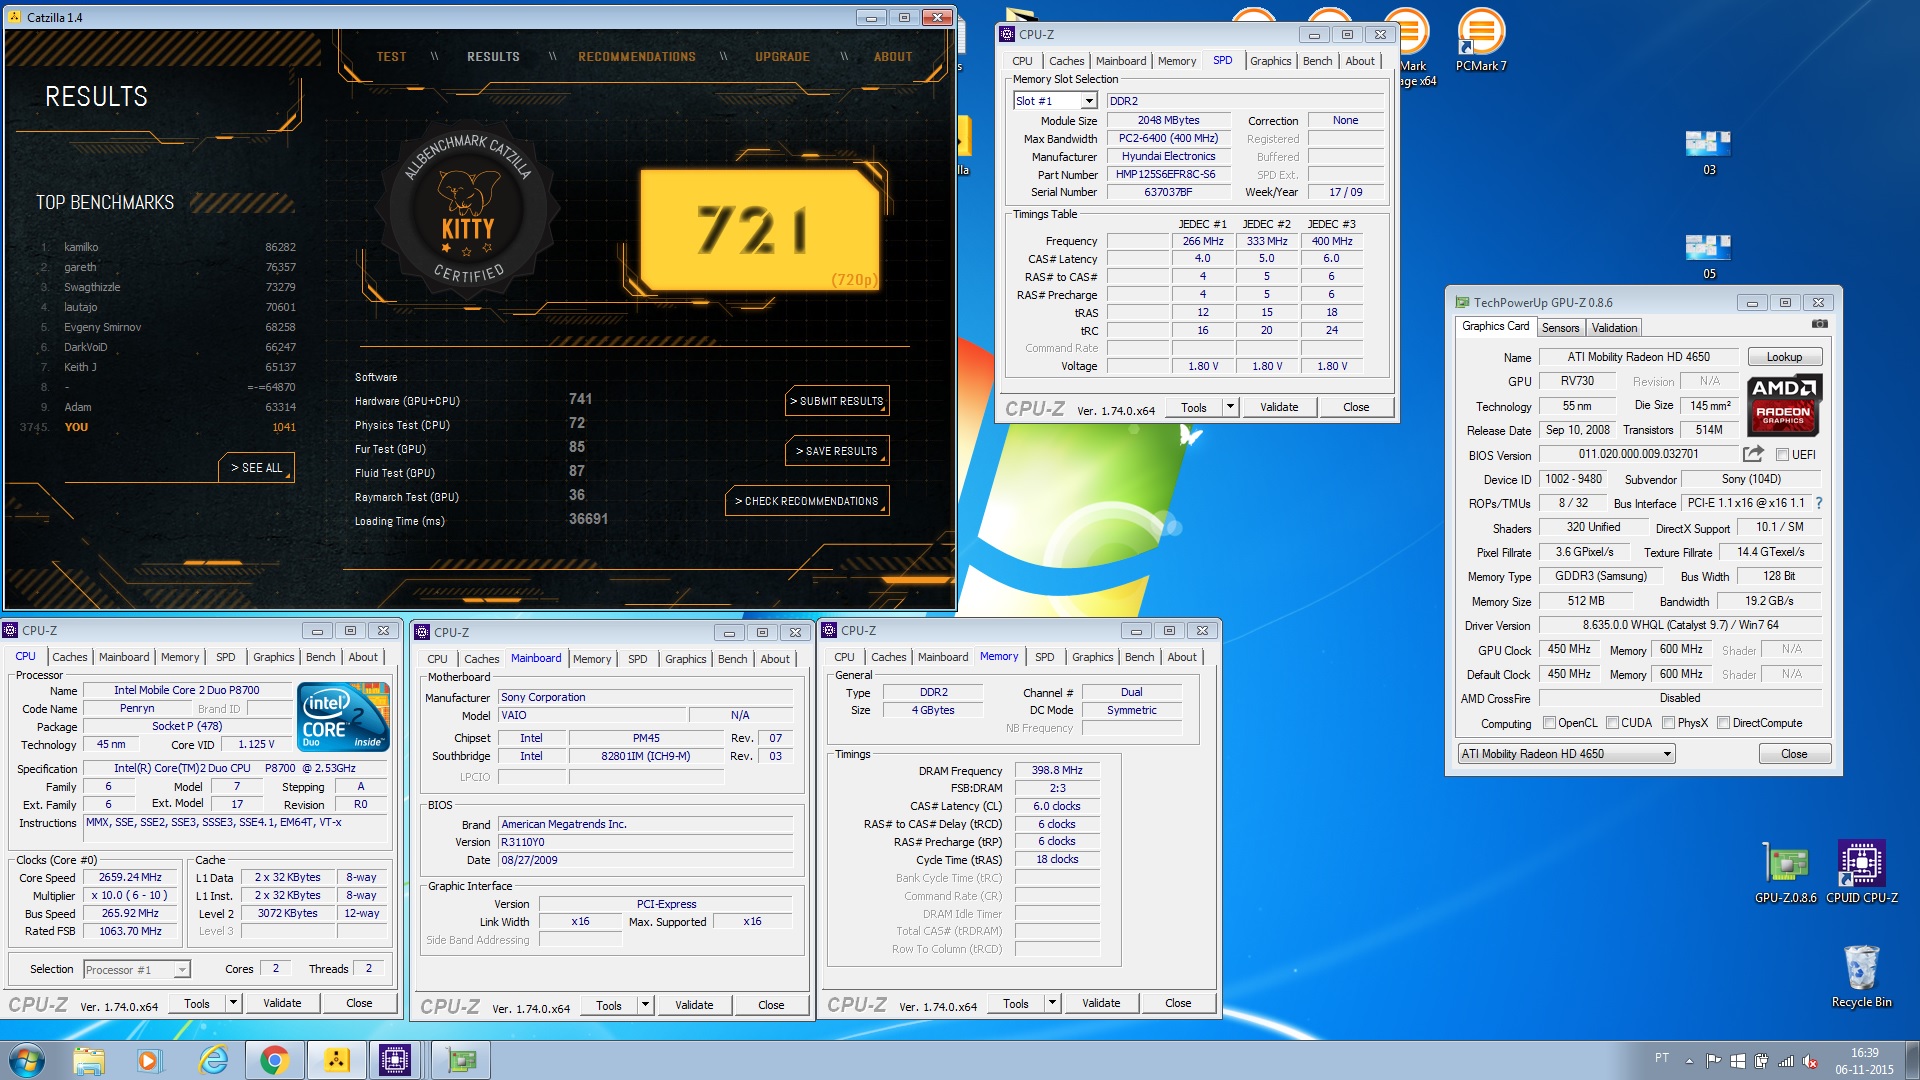Select the CPUID CPU-Z desktop icon
Screen dimensions: 1920x1080
[x=1861, y=873]
